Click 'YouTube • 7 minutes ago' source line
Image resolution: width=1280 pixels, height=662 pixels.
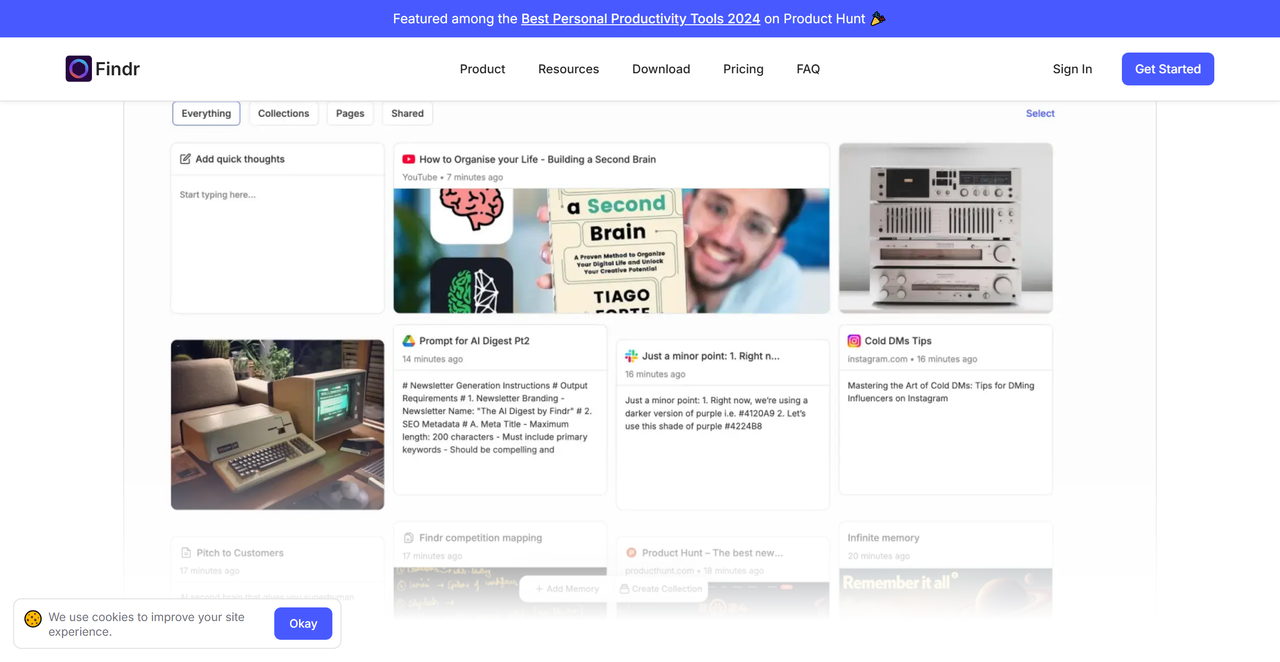[452, 177]
